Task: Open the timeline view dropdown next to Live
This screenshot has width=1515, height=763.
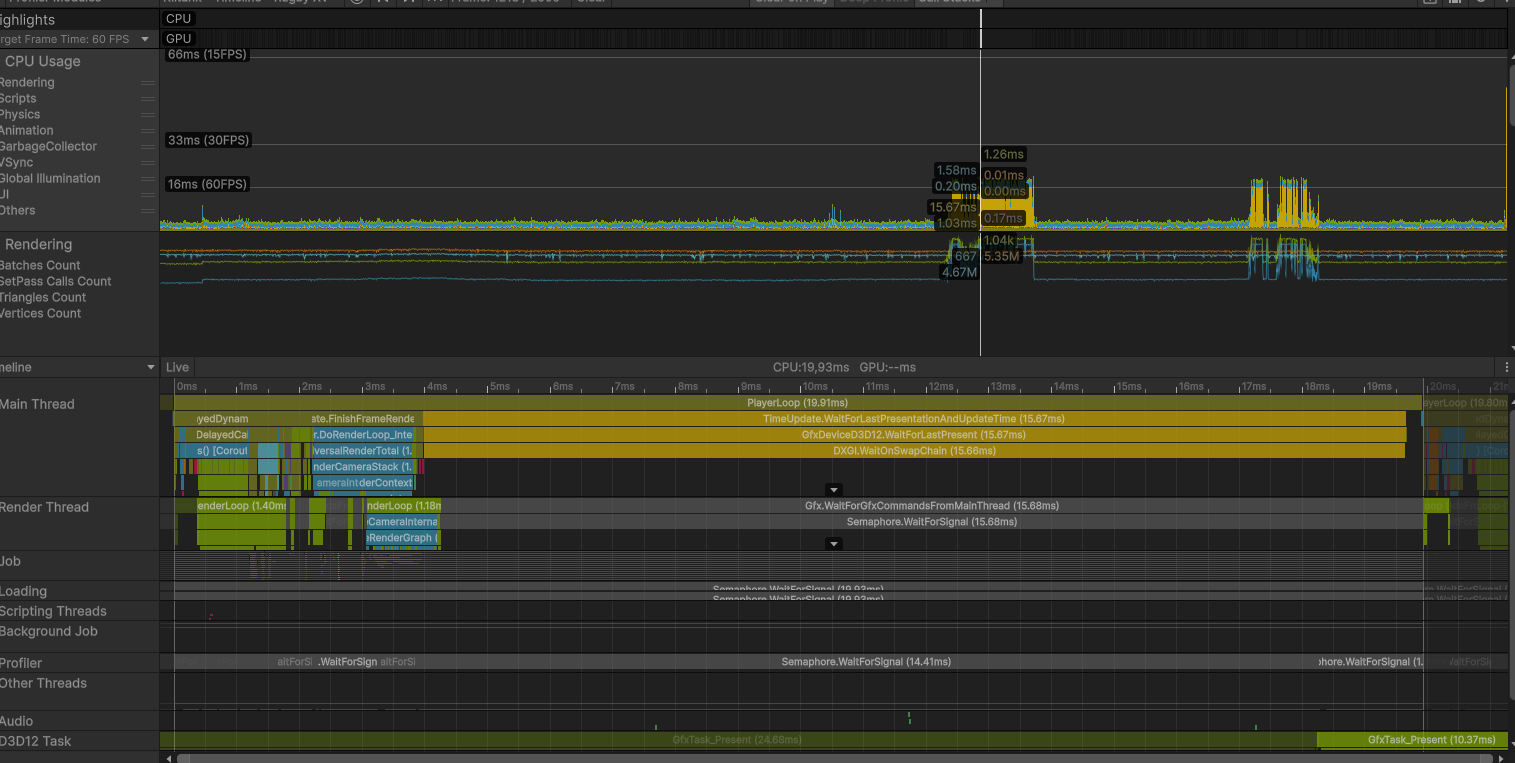Action: (150, 367)
